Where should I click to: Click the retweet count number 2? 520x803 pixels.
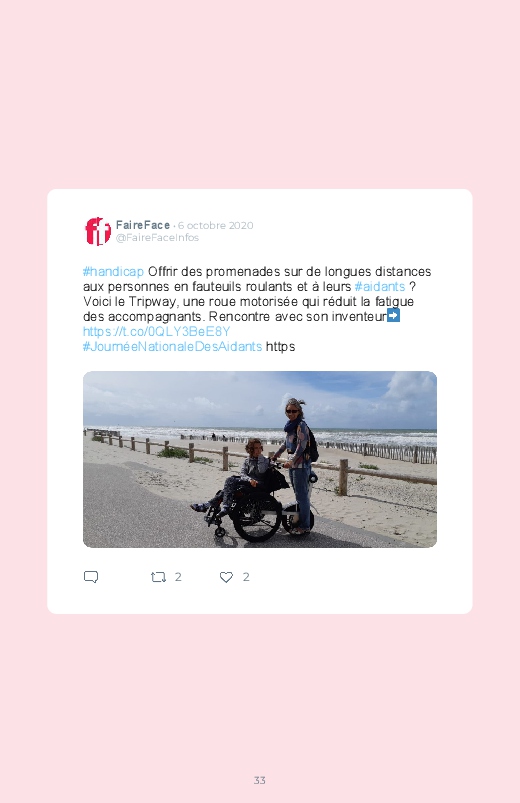coord(178,577)
